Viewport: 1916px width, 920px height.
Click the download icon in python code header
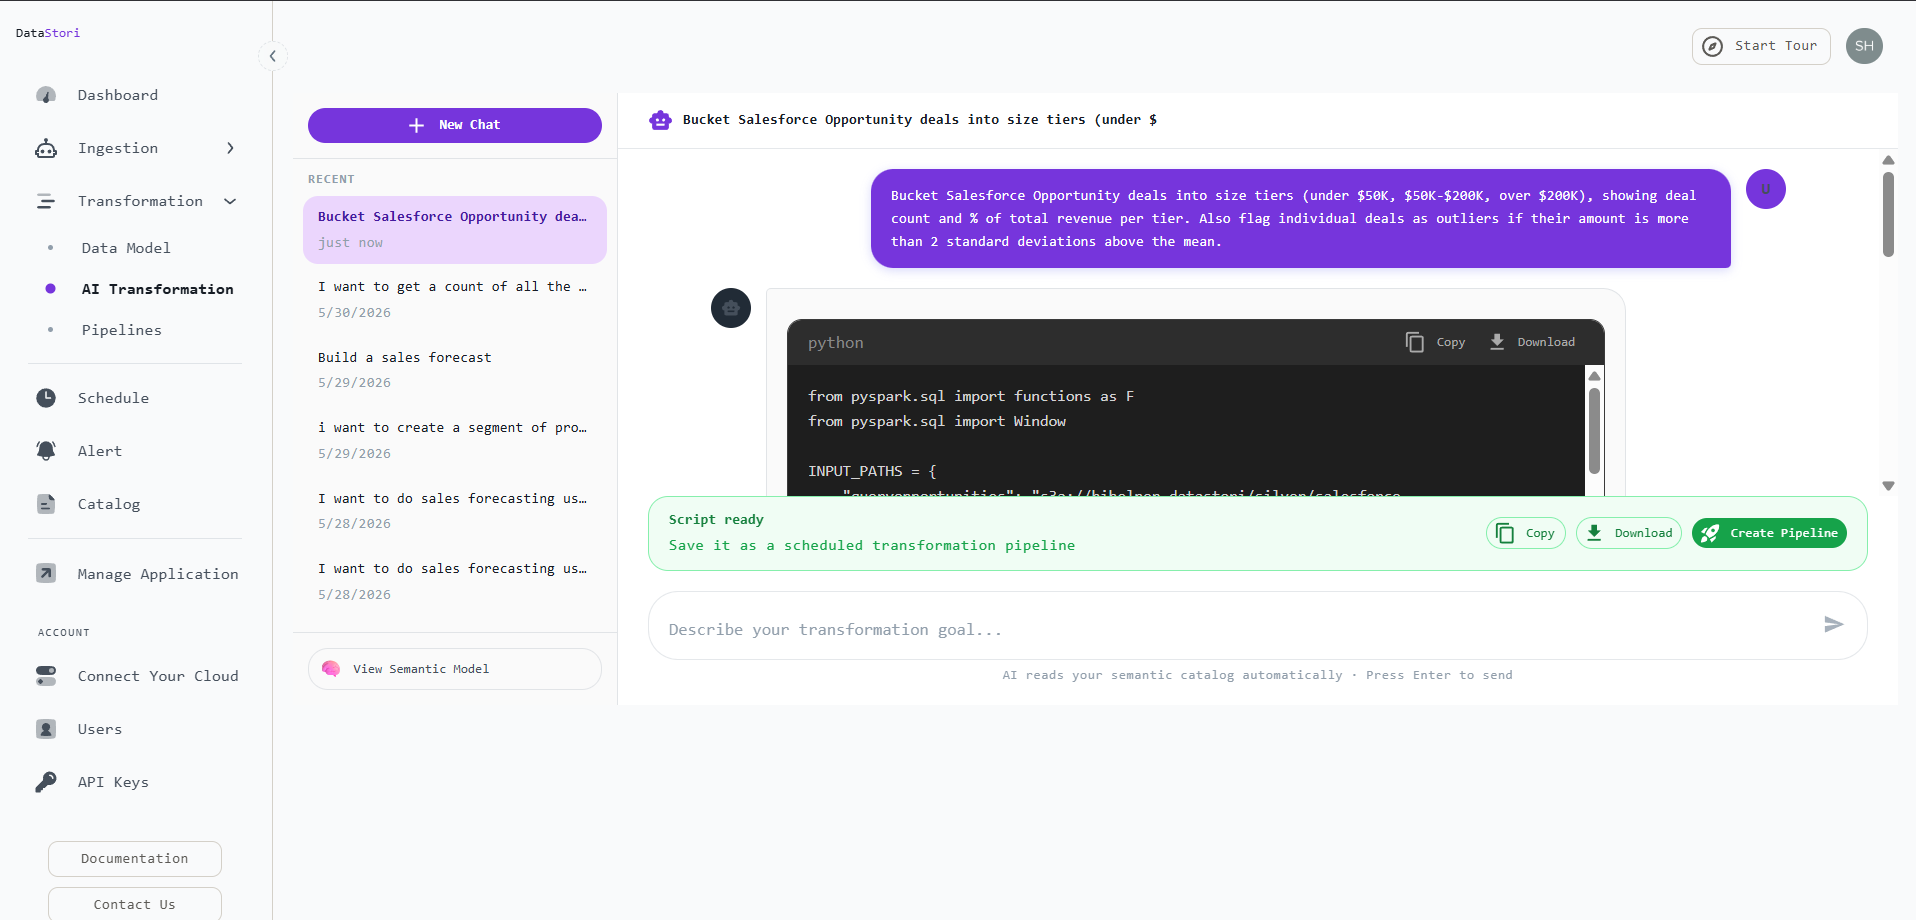pos(1497,342)
